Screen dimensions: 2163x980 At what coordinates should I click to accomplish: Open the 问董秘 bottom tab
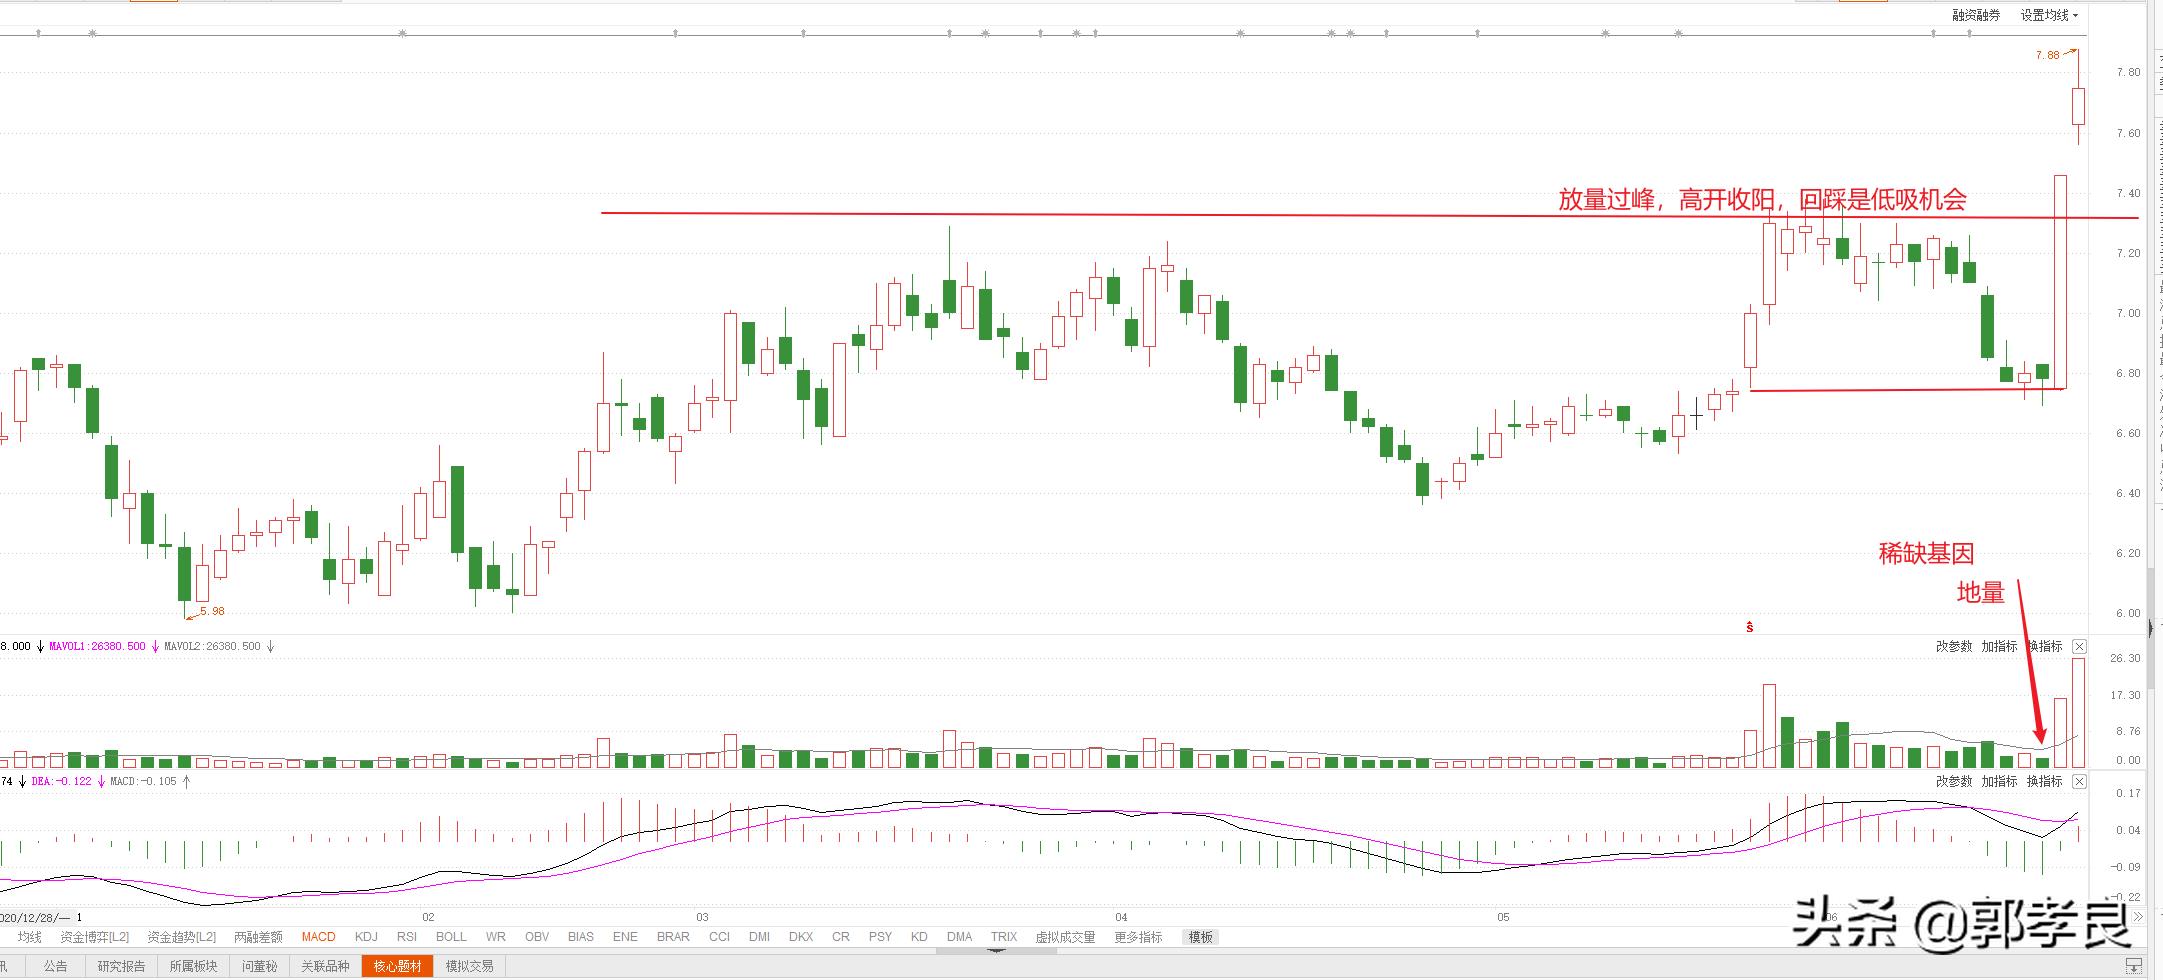[x=259, y=966]
